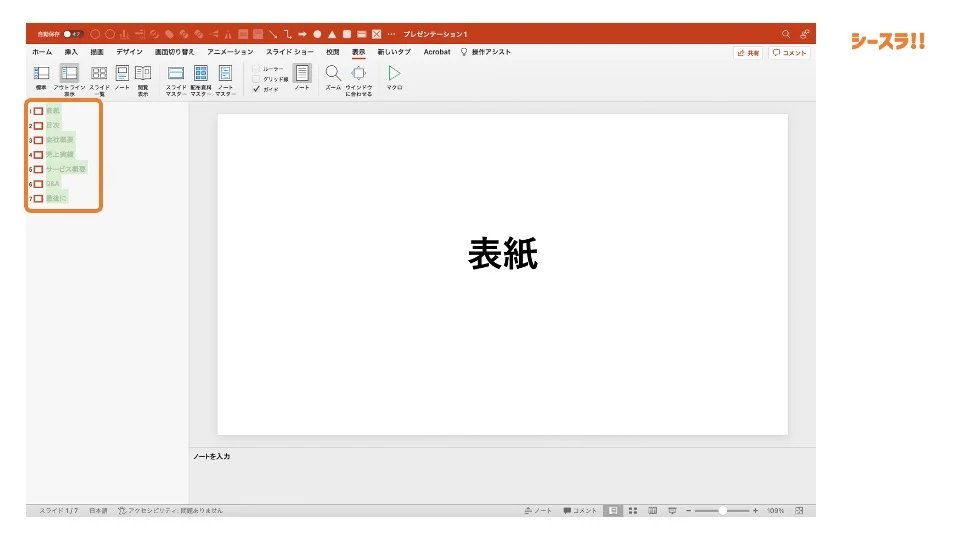Uncheck the Guides (ガイド) checkbox

pyautogui.click(x=257, y=89)
